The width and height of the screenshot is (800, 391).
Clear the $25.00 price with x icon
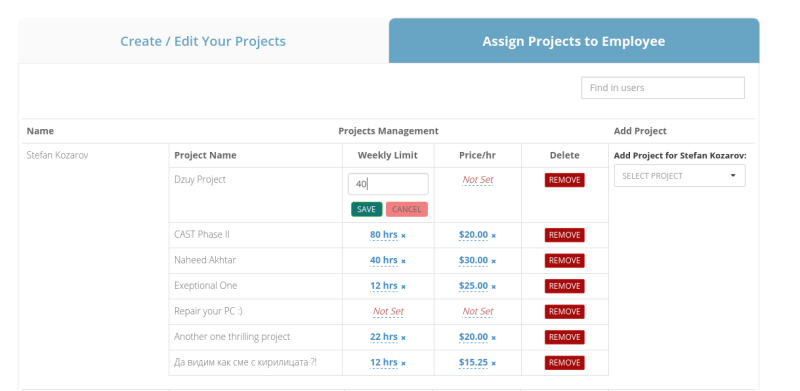493,287
